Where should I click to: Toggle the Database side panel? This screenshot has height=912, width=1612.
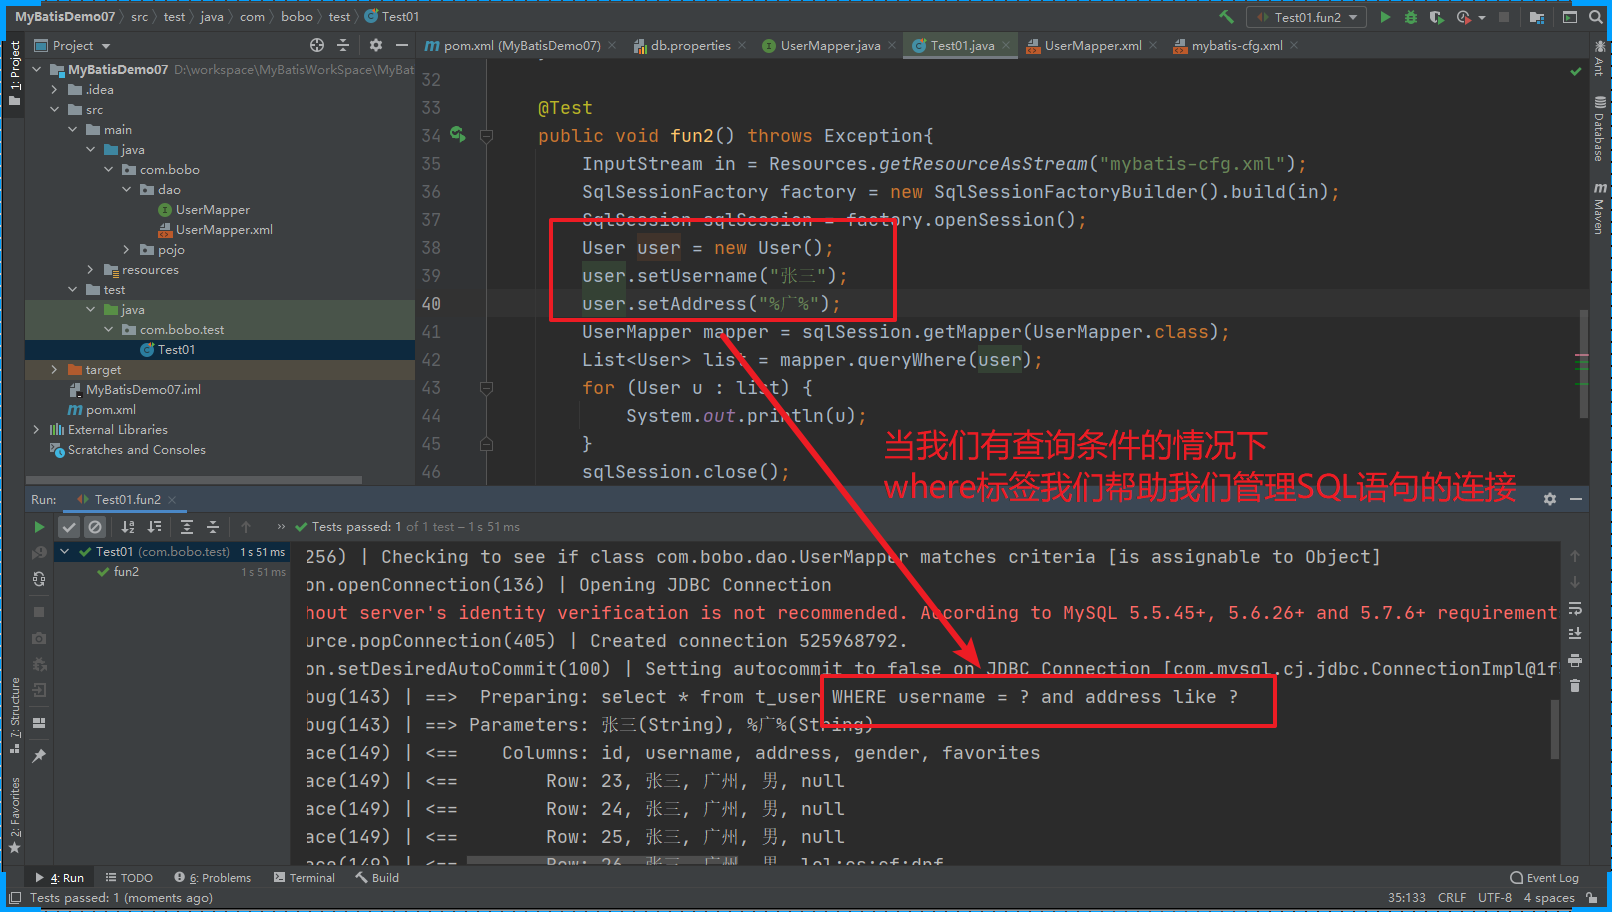click(1599, 129)
